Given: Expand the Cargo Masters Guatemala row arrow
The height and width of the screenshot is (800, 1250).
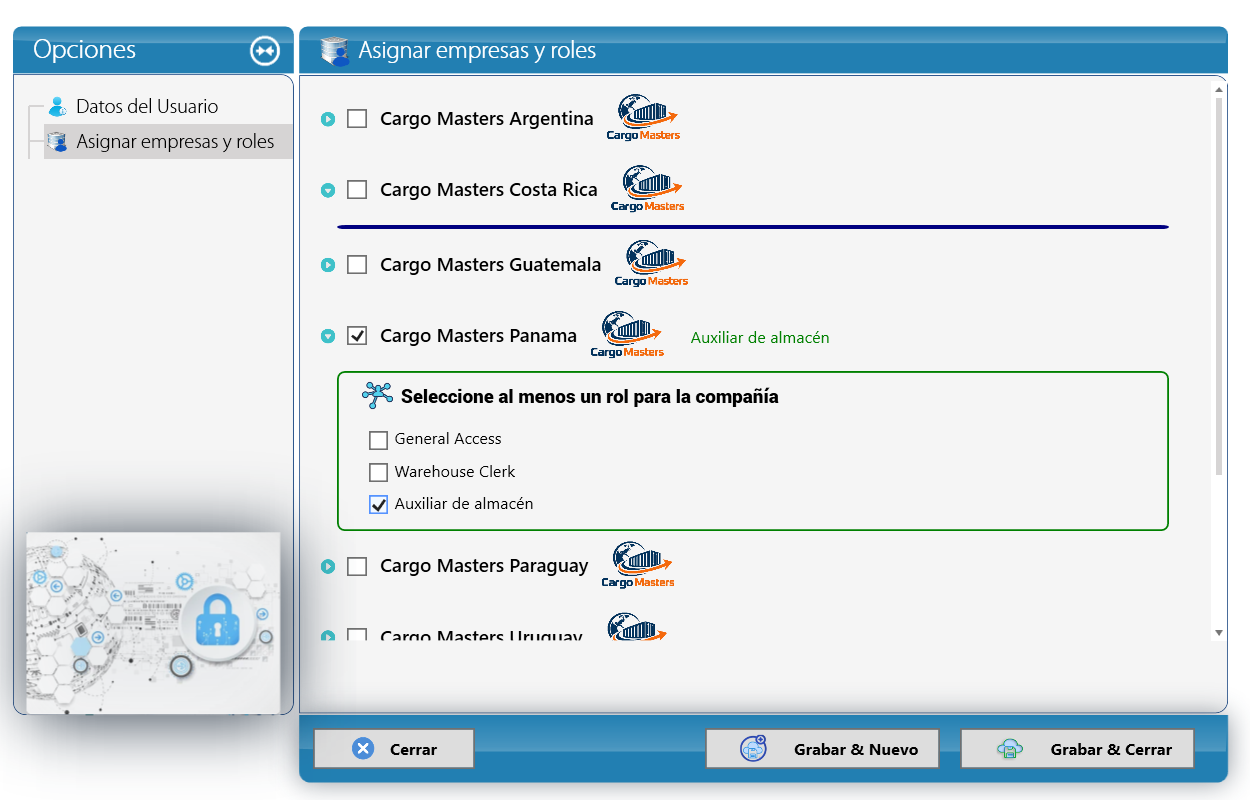Looking at the screenshot, I should [x=327, y=265].
